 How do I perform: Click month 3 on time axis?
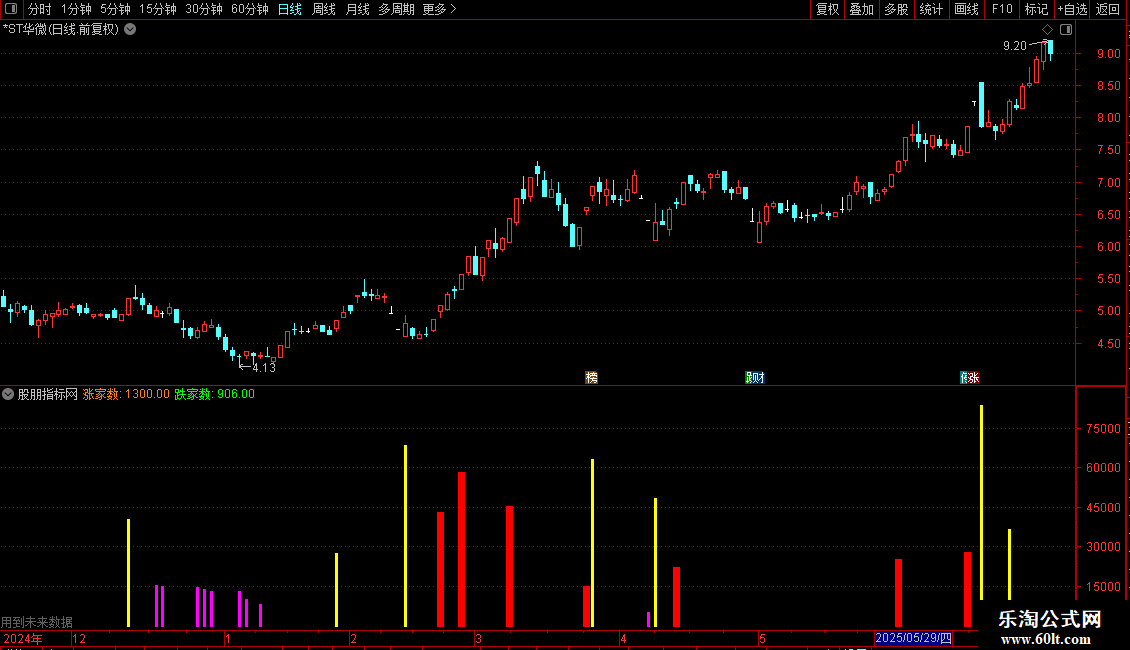click(479, 638)
